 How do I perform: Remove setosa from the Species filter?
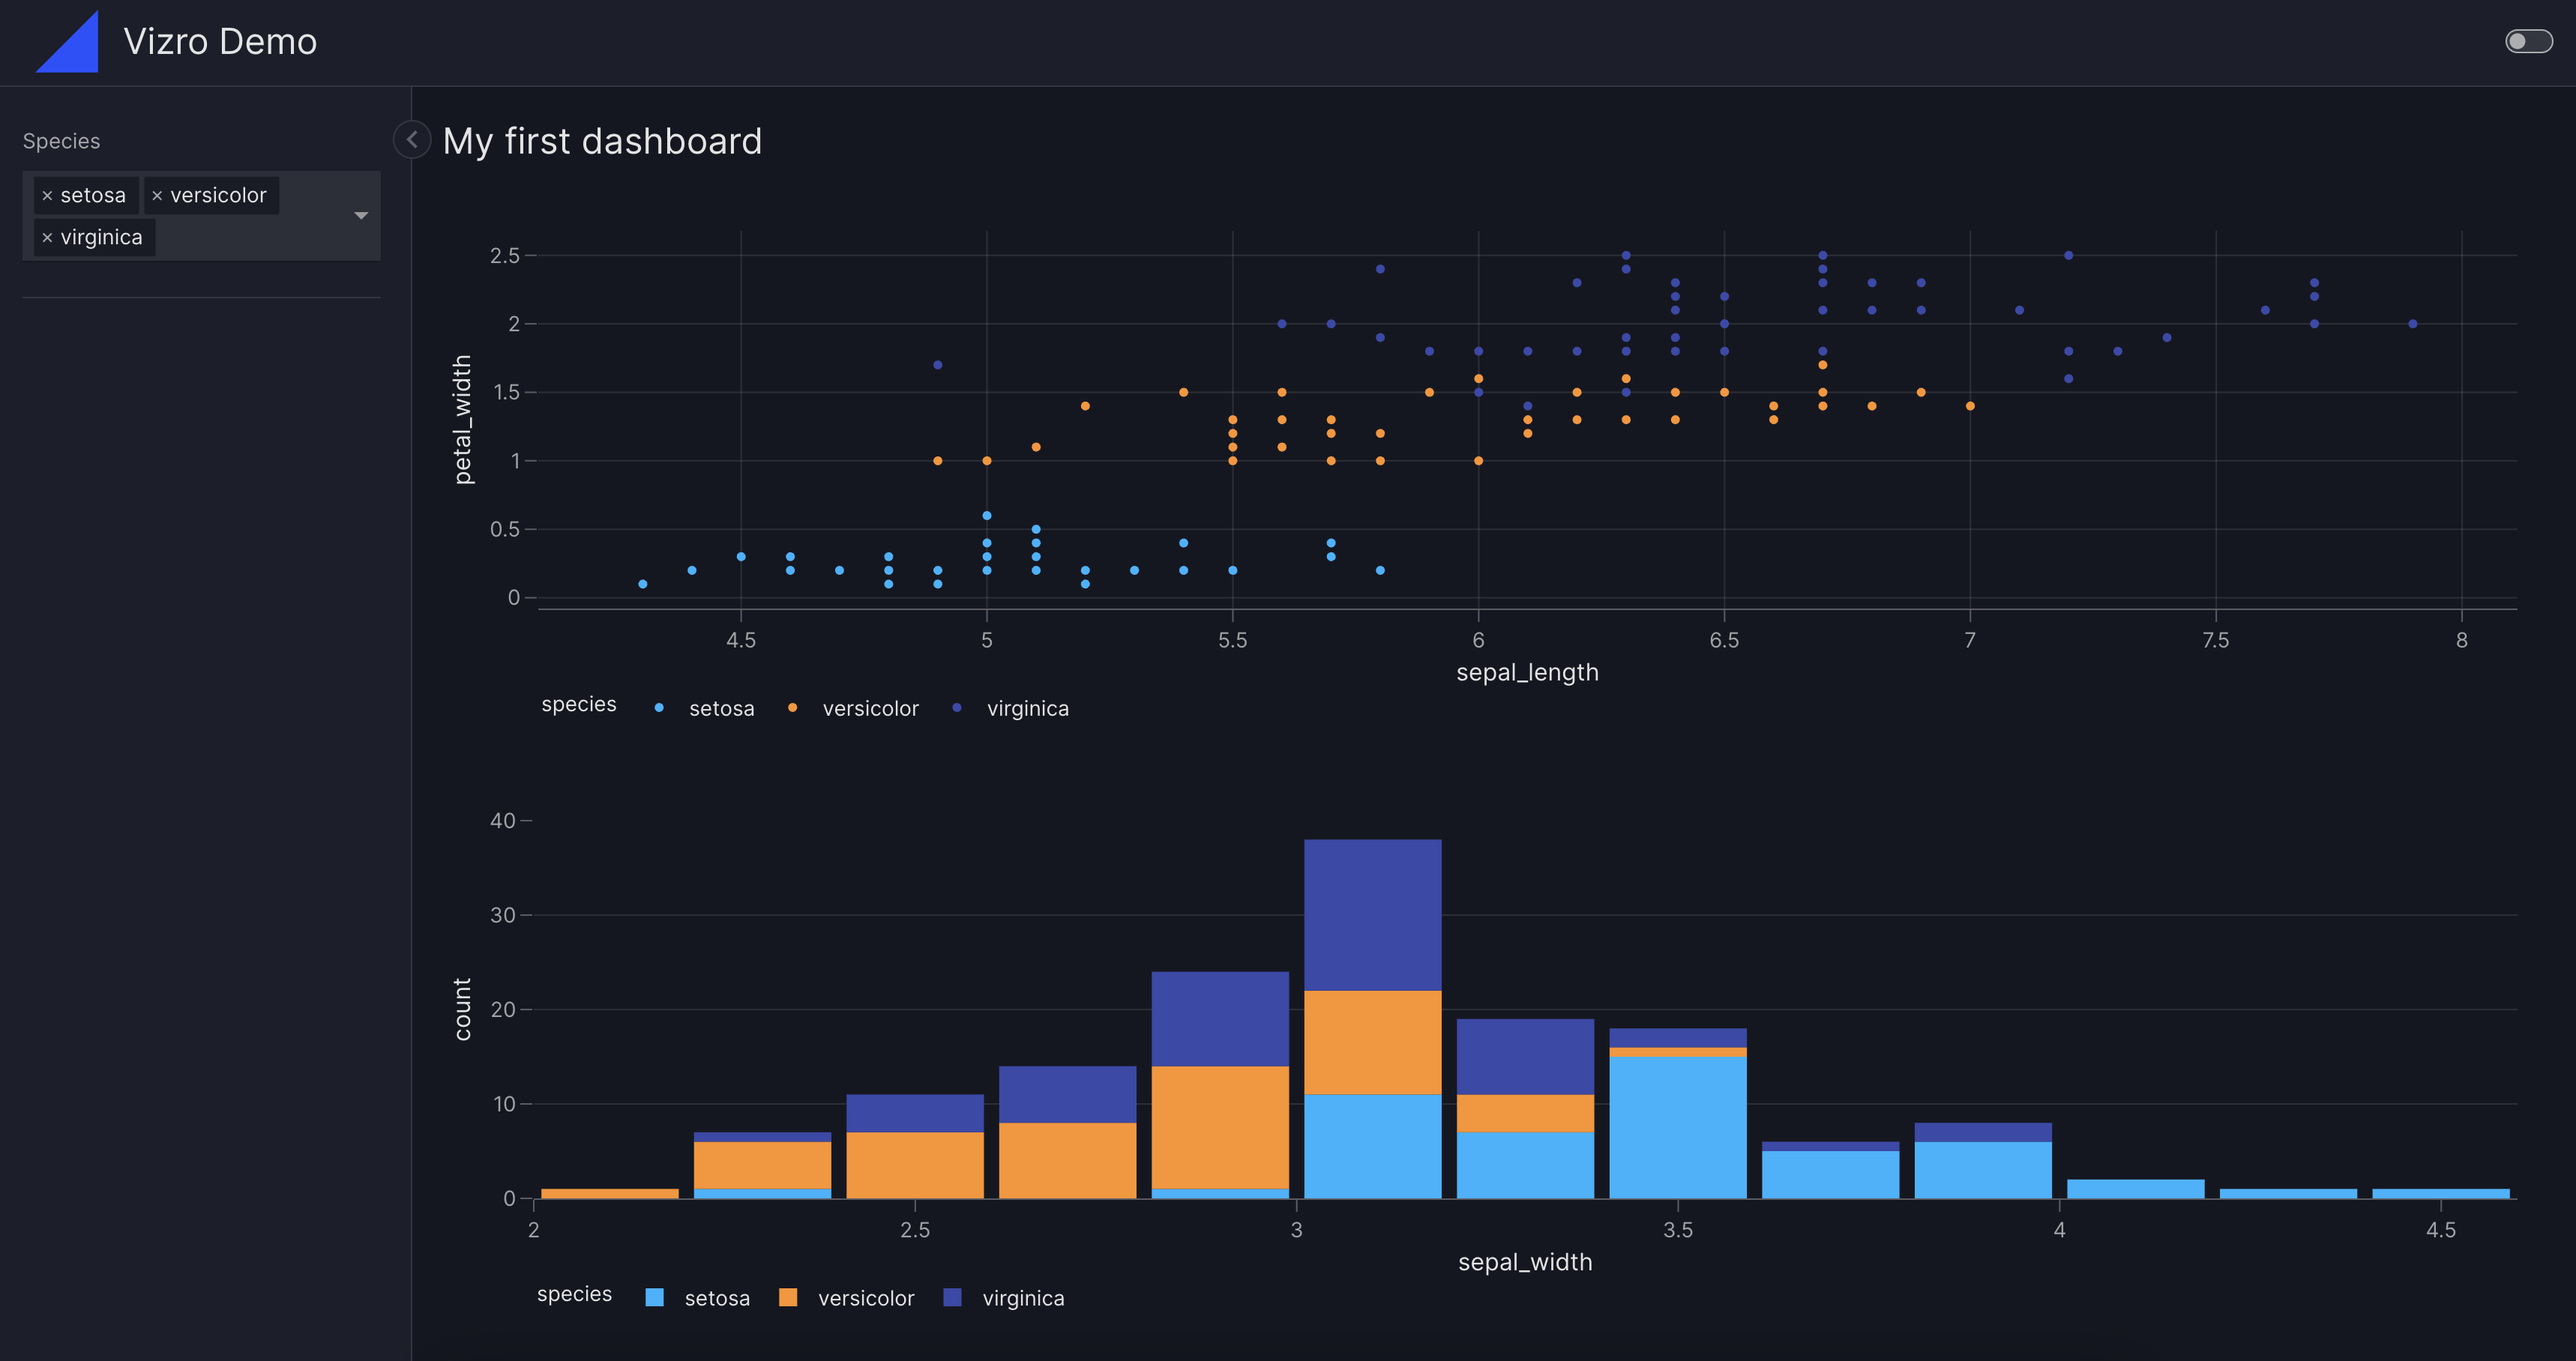tap(47, 194)
